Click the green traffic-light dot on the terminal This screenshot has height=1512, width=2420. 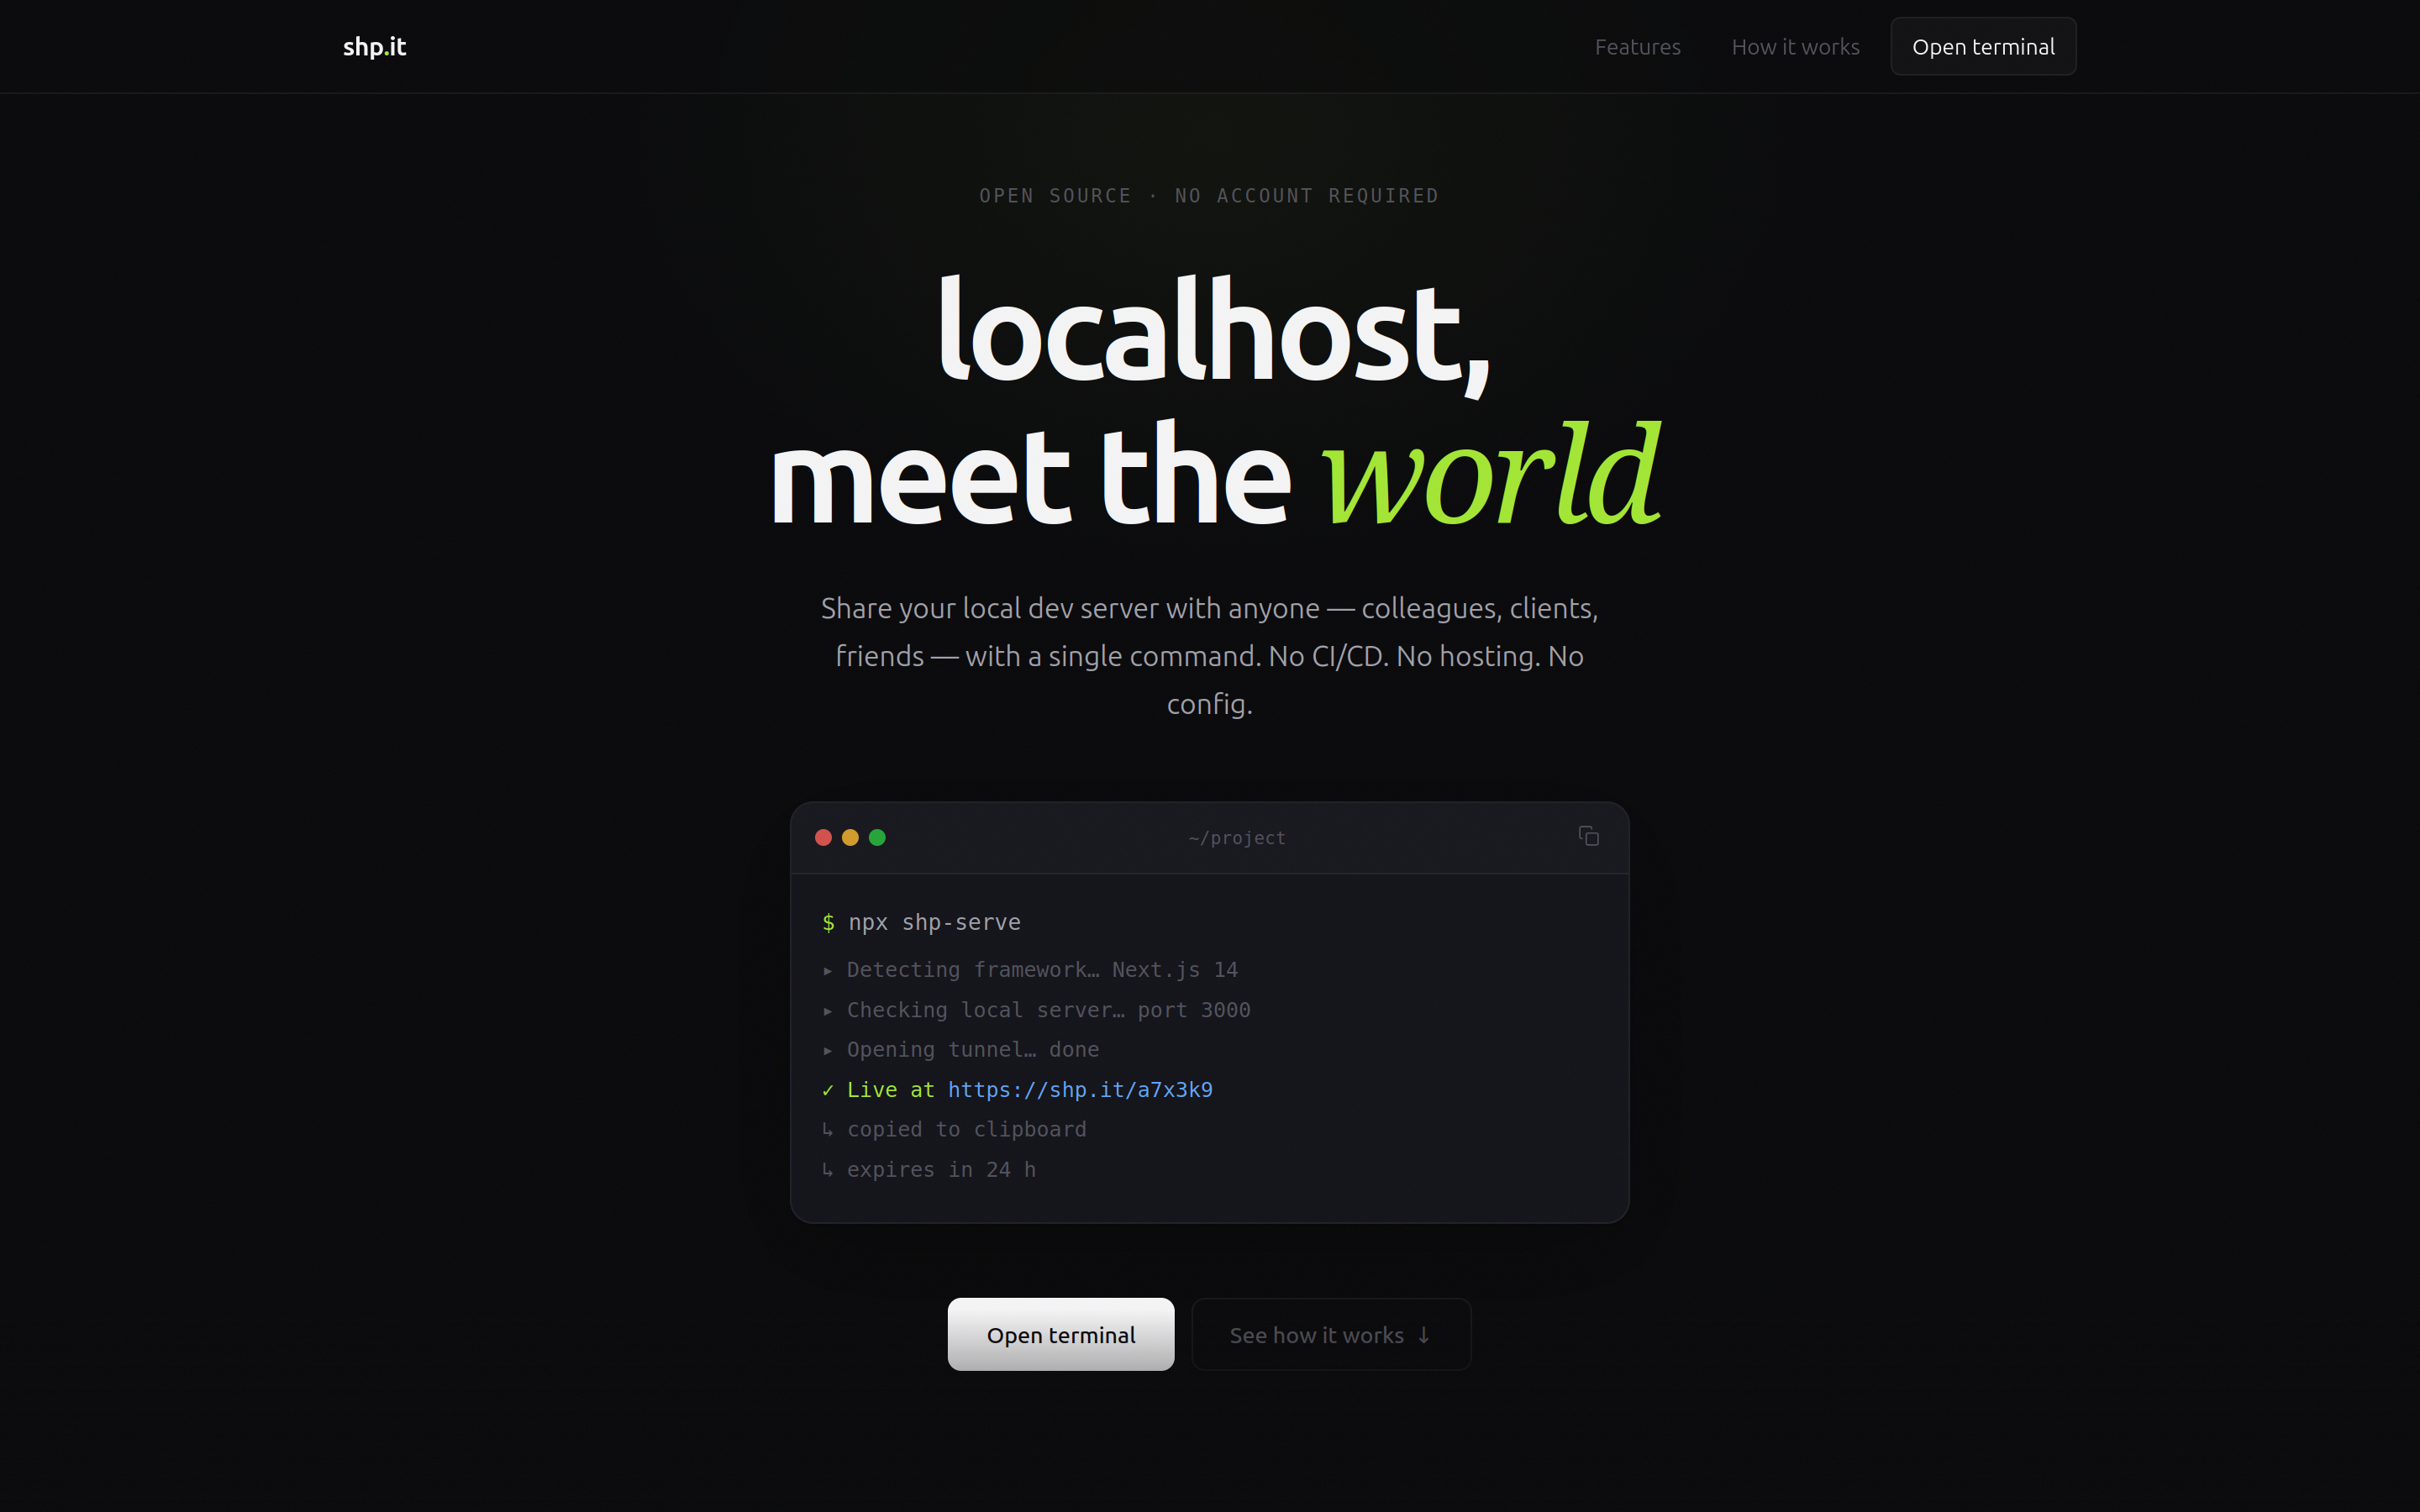[x=879, y=837]
